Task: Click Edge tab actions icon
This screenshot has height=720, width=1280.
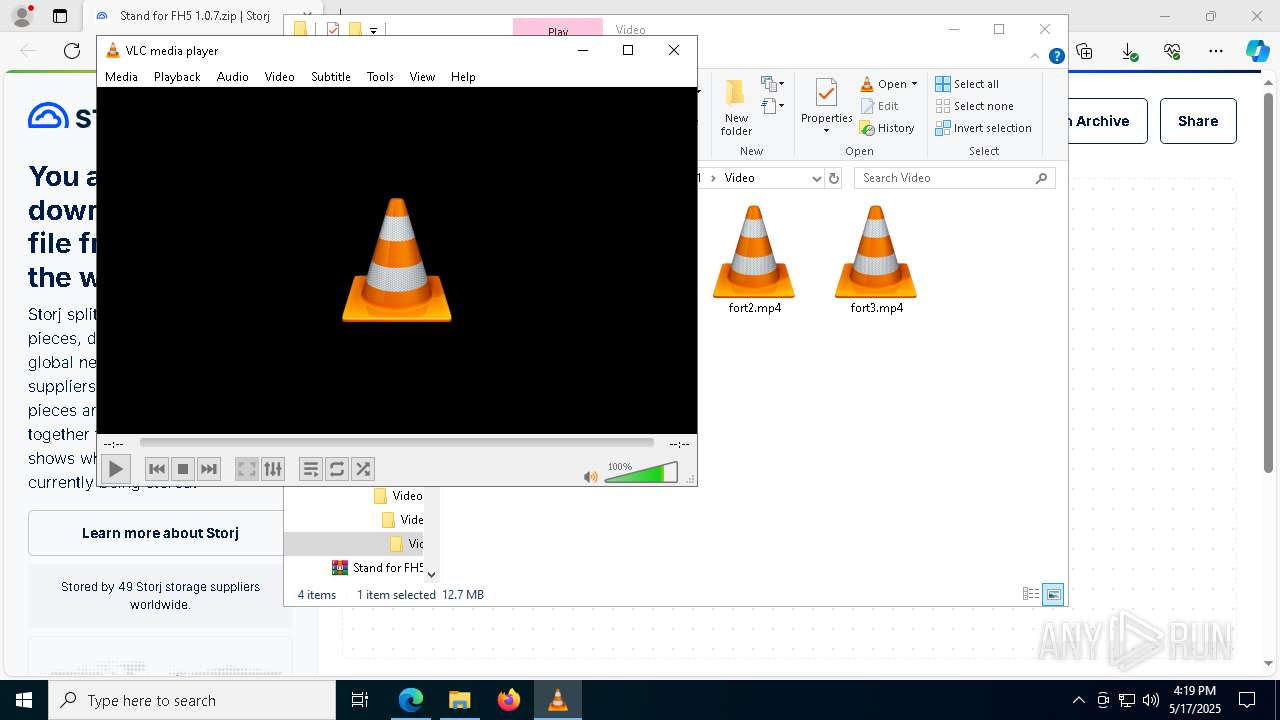Action: (60, 16)
